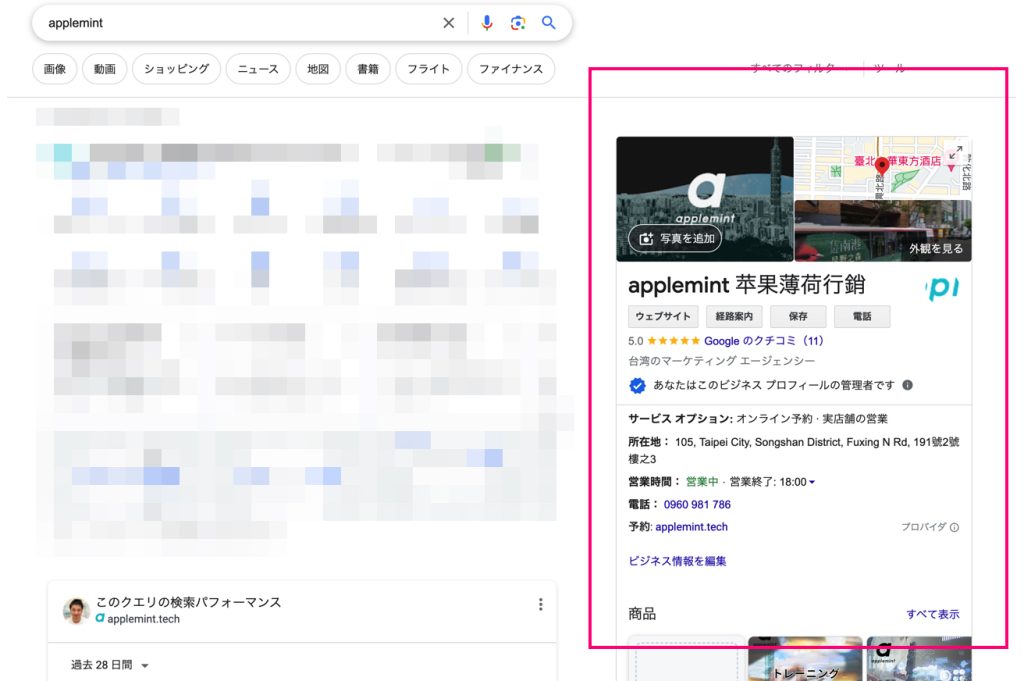Open the トレーニング product thumbnail

click(x=805, y=659)
